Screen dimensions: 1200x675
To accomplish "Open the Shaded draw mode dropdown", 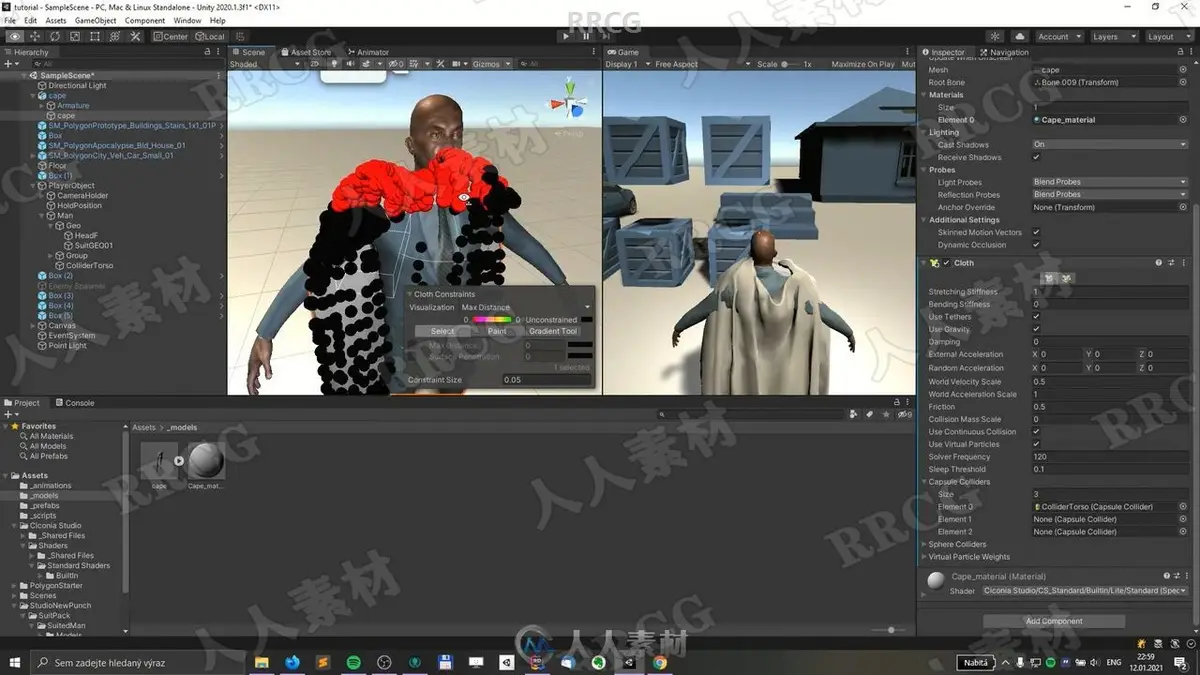I will [265, 64].
